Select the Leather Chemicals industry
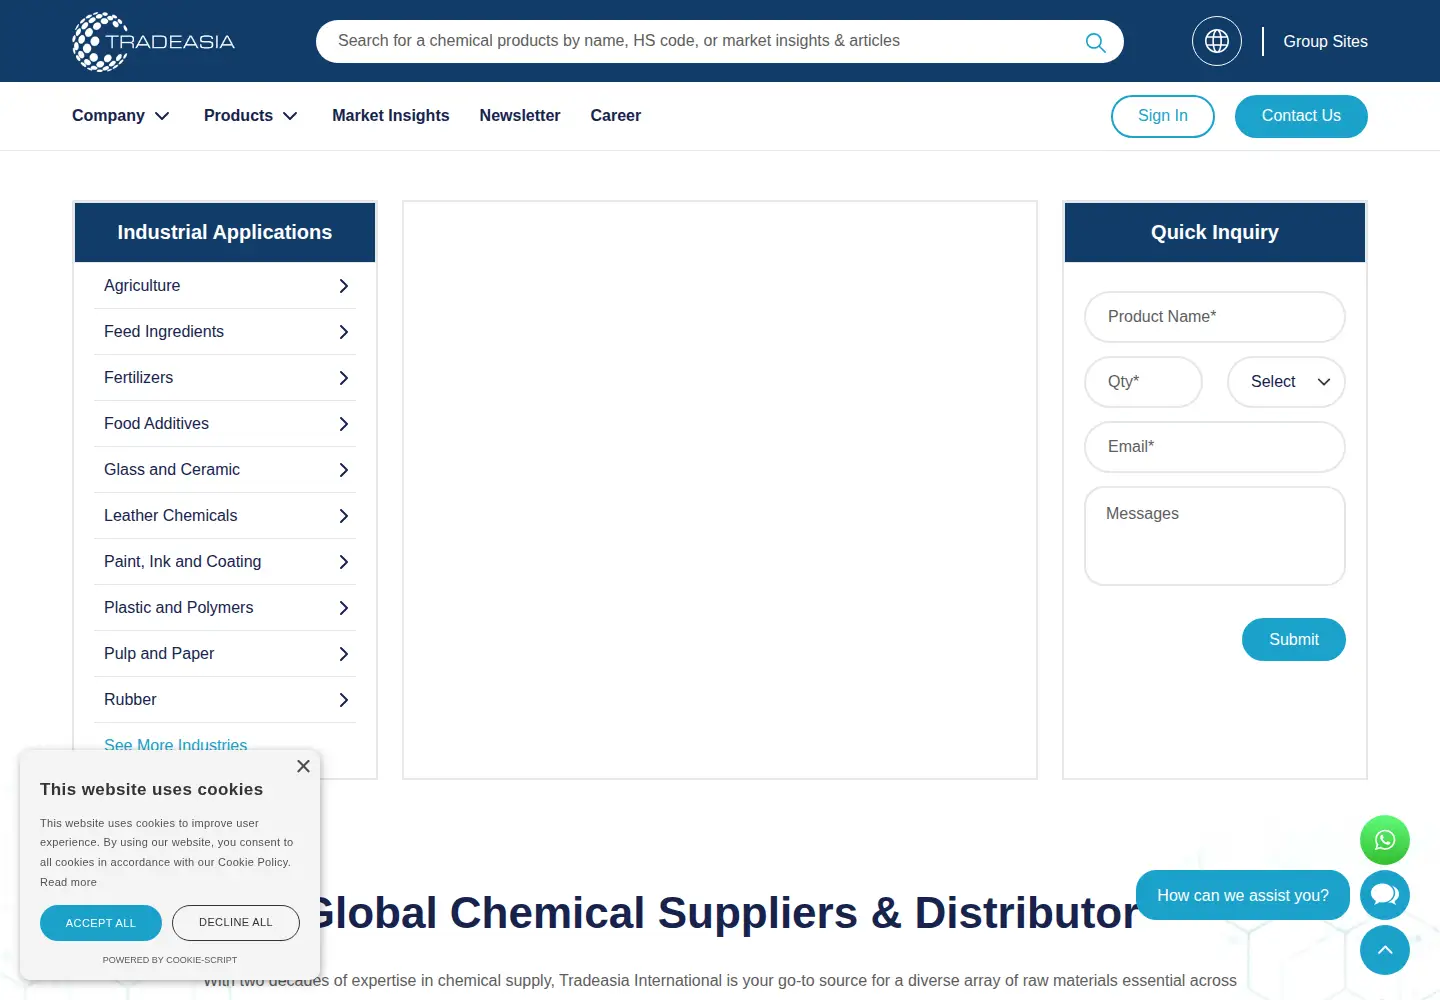This screenshot has height=1000, width=1440. (171, 516)
